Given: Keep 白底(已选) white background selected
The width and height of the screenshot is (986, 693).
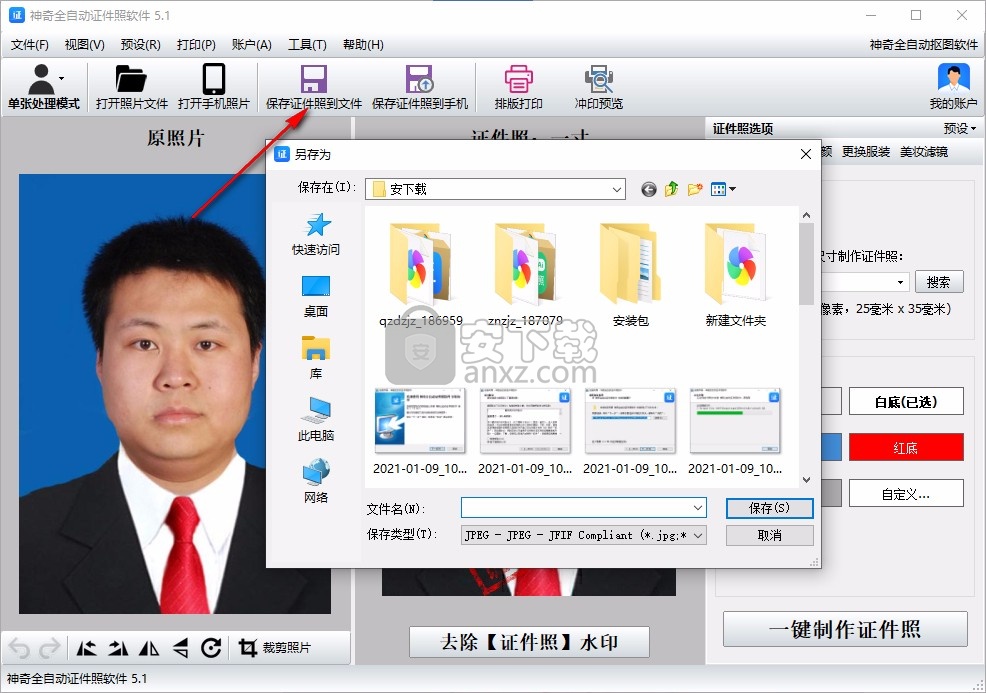Looking at the screenshot, I should [x=907, y=401].
